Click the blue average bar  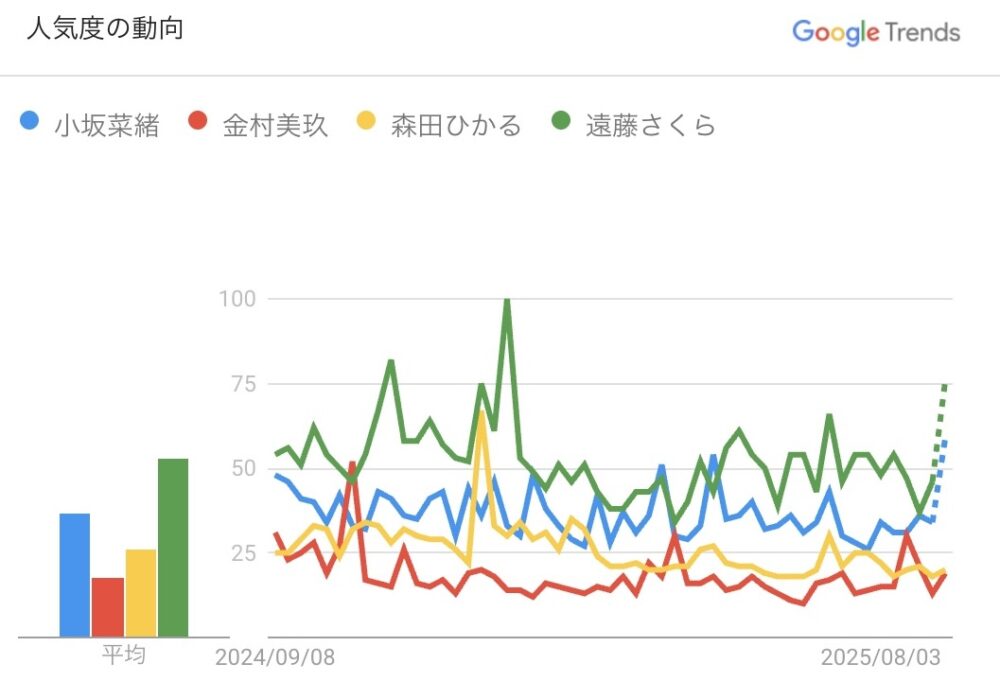pos(75,575)
